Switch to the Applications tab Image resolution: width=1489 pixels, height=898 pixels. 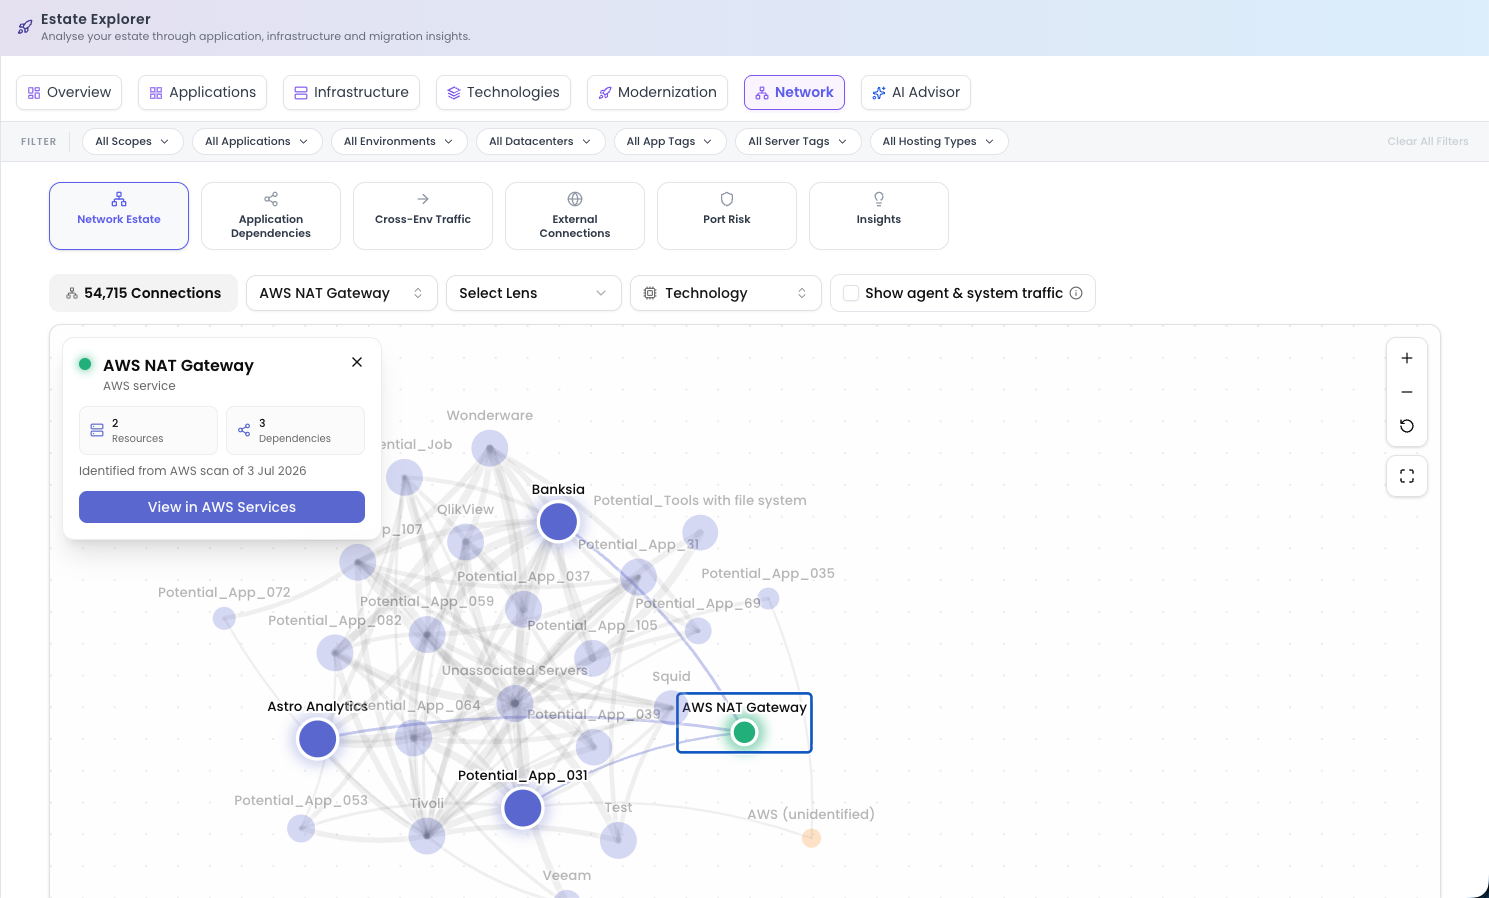202,92
